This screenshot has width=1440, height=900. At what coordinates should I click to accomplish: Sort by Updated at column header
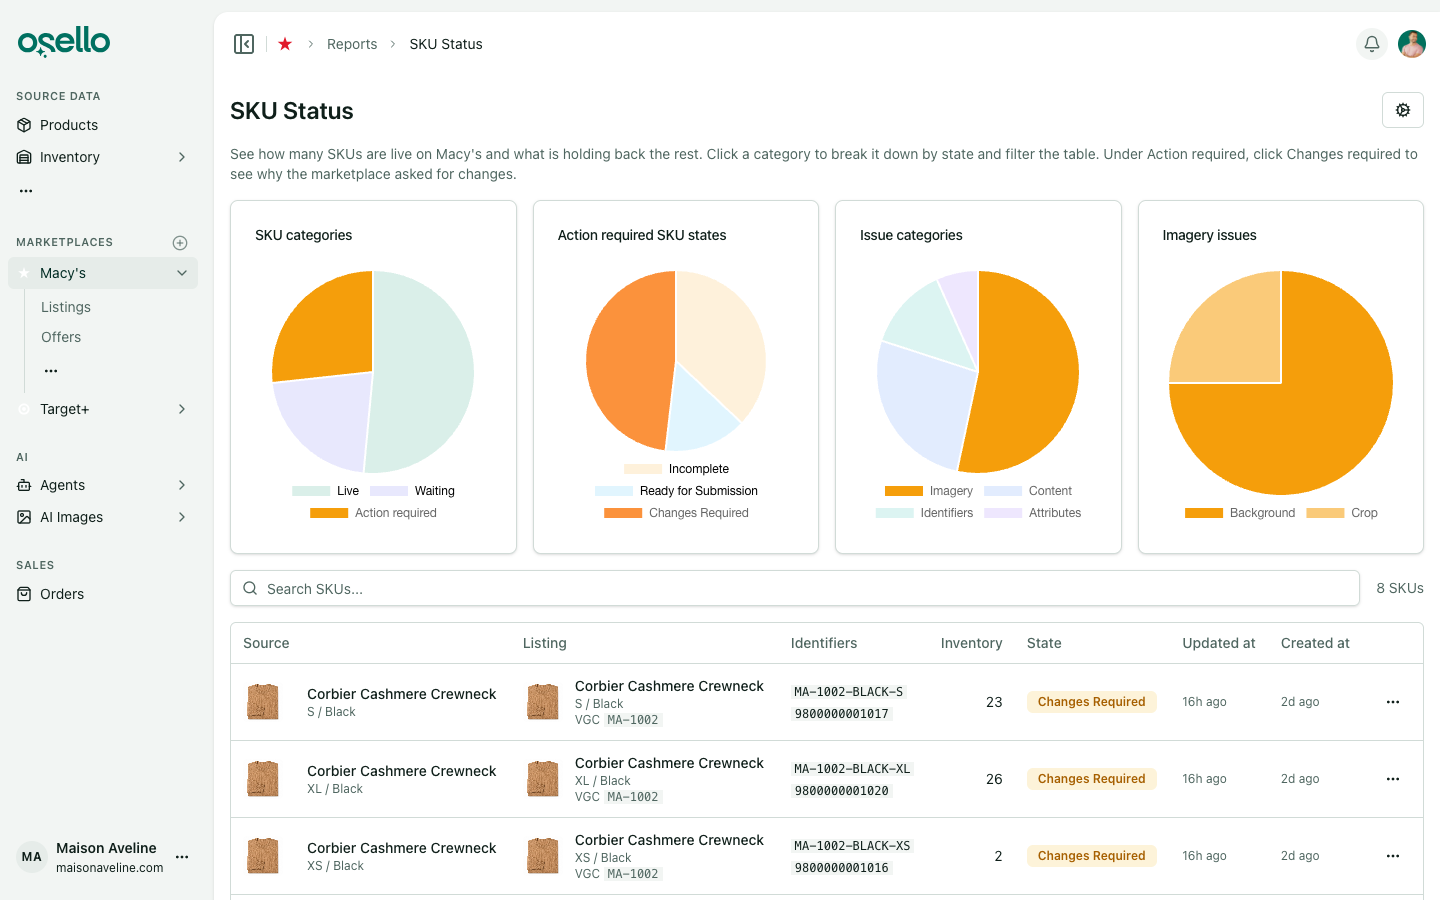(x=1218, y=643)
